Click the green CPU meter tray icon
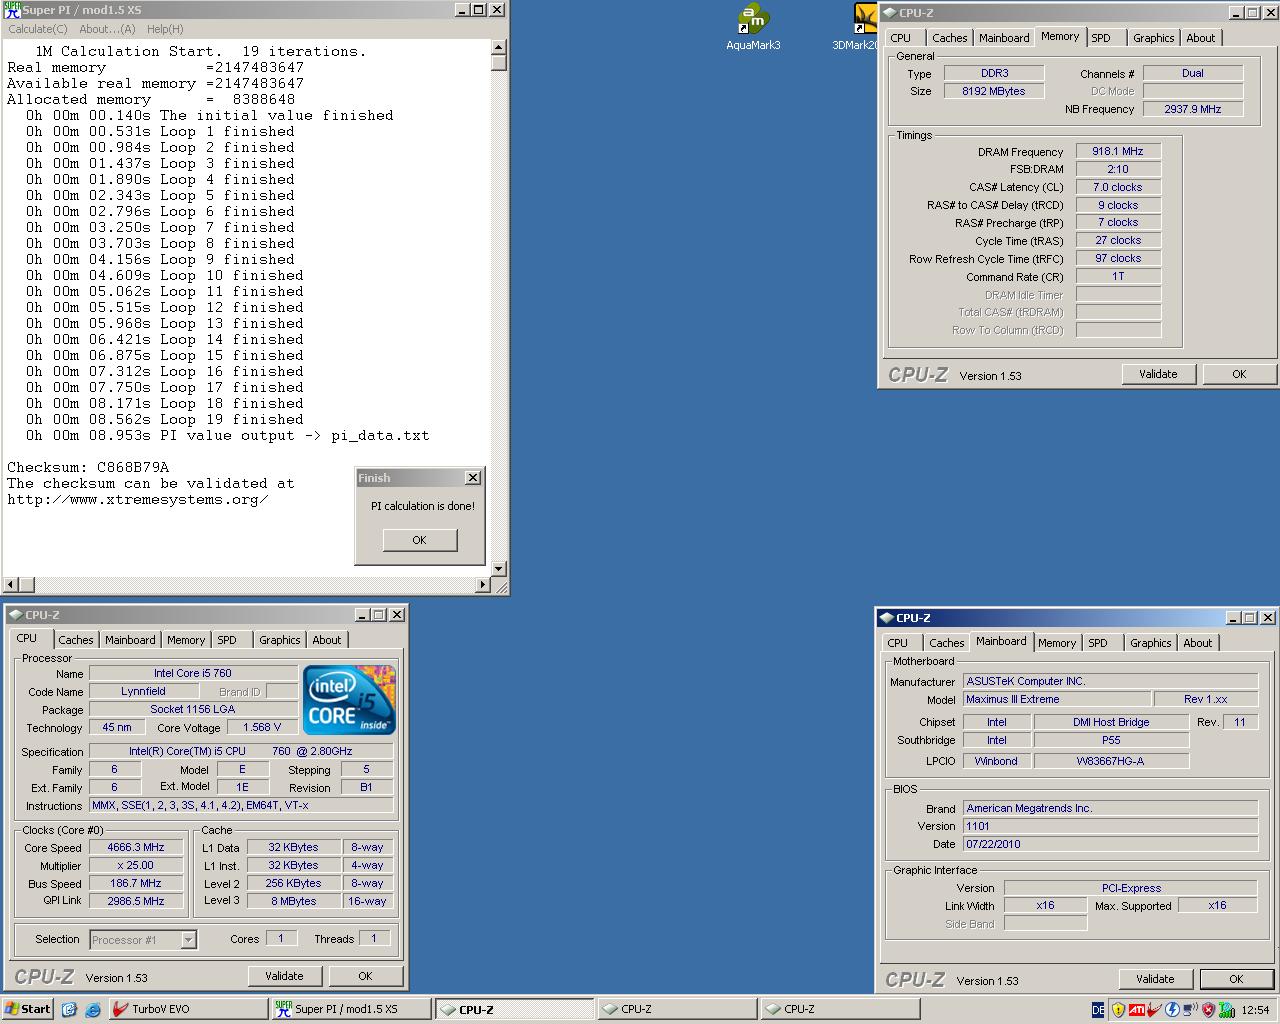Image resolution: width=1280 pixels, height=1024 pixels. pyautogui.click(x=1226, y=1010)
